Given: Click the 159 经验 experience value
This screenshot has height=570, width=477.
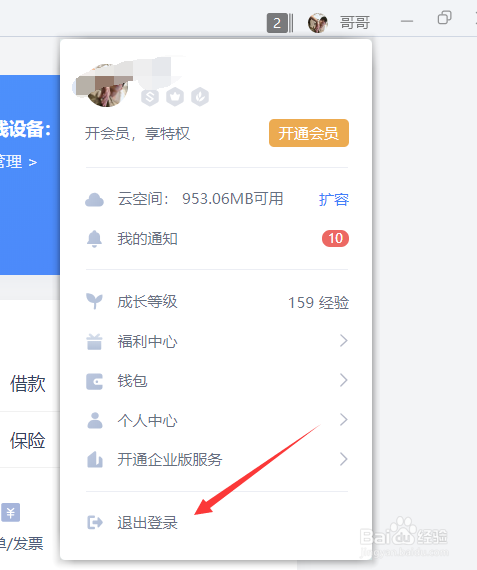Looking at the screenshot, I should point(318,302).
